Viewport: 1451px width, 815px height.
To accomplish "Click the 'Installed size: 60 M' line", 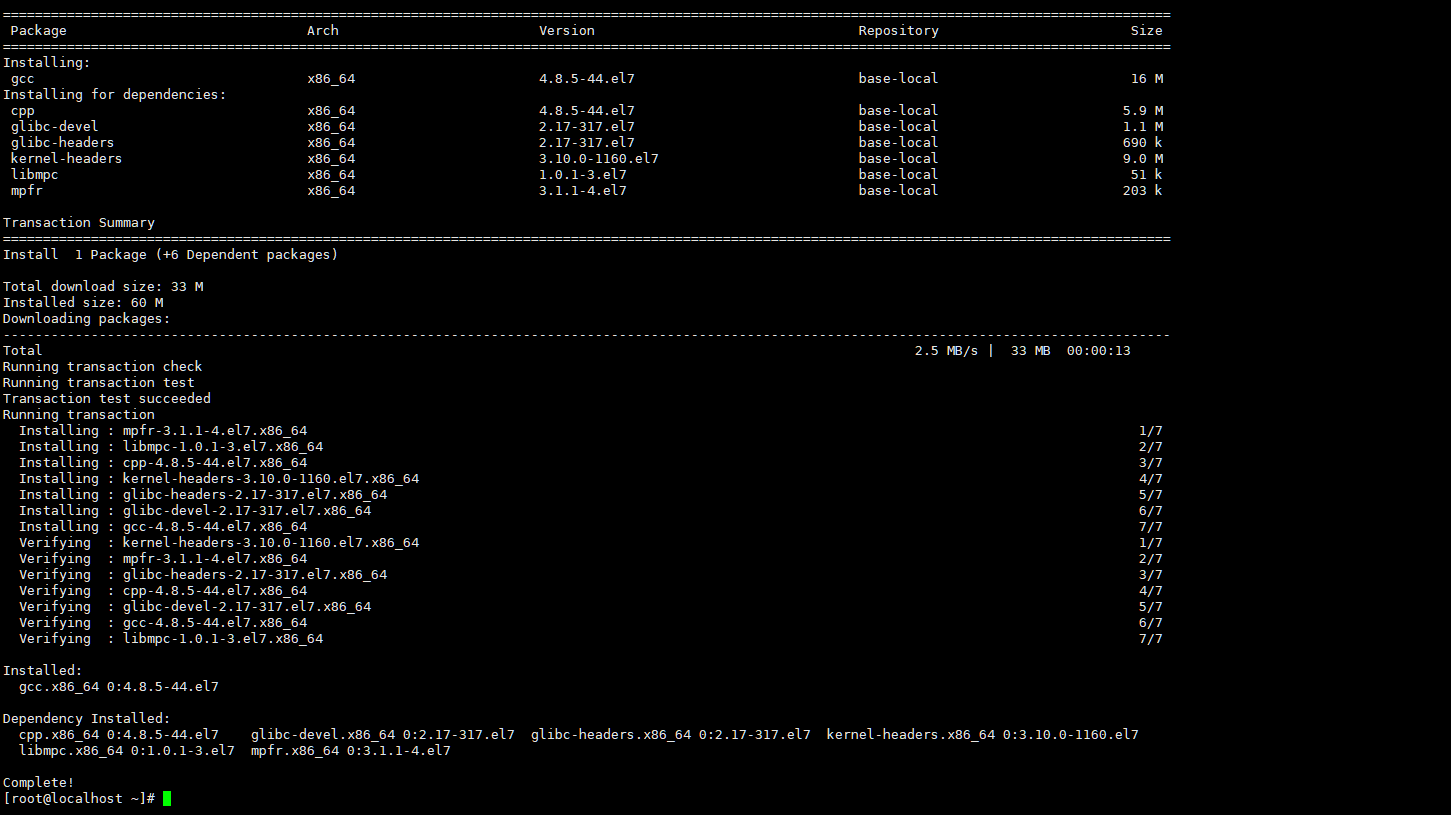I will [83, 302].
